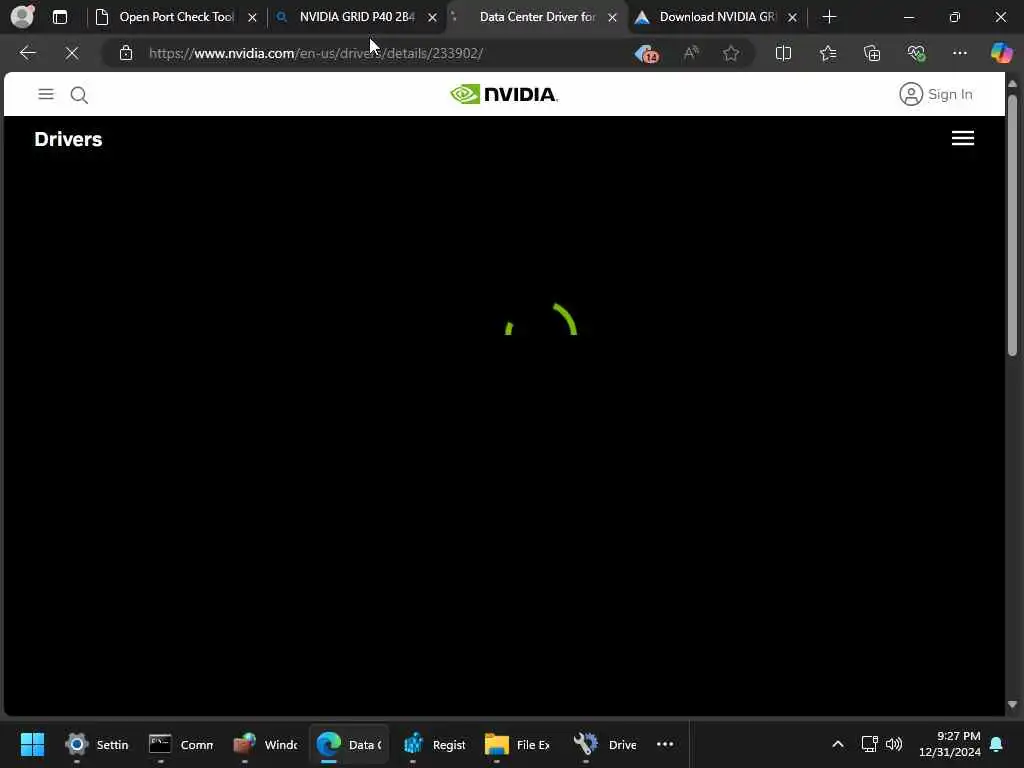The image size is (1024, 768).
Task: Open Windows Start menu
Action: pos(32,744)
